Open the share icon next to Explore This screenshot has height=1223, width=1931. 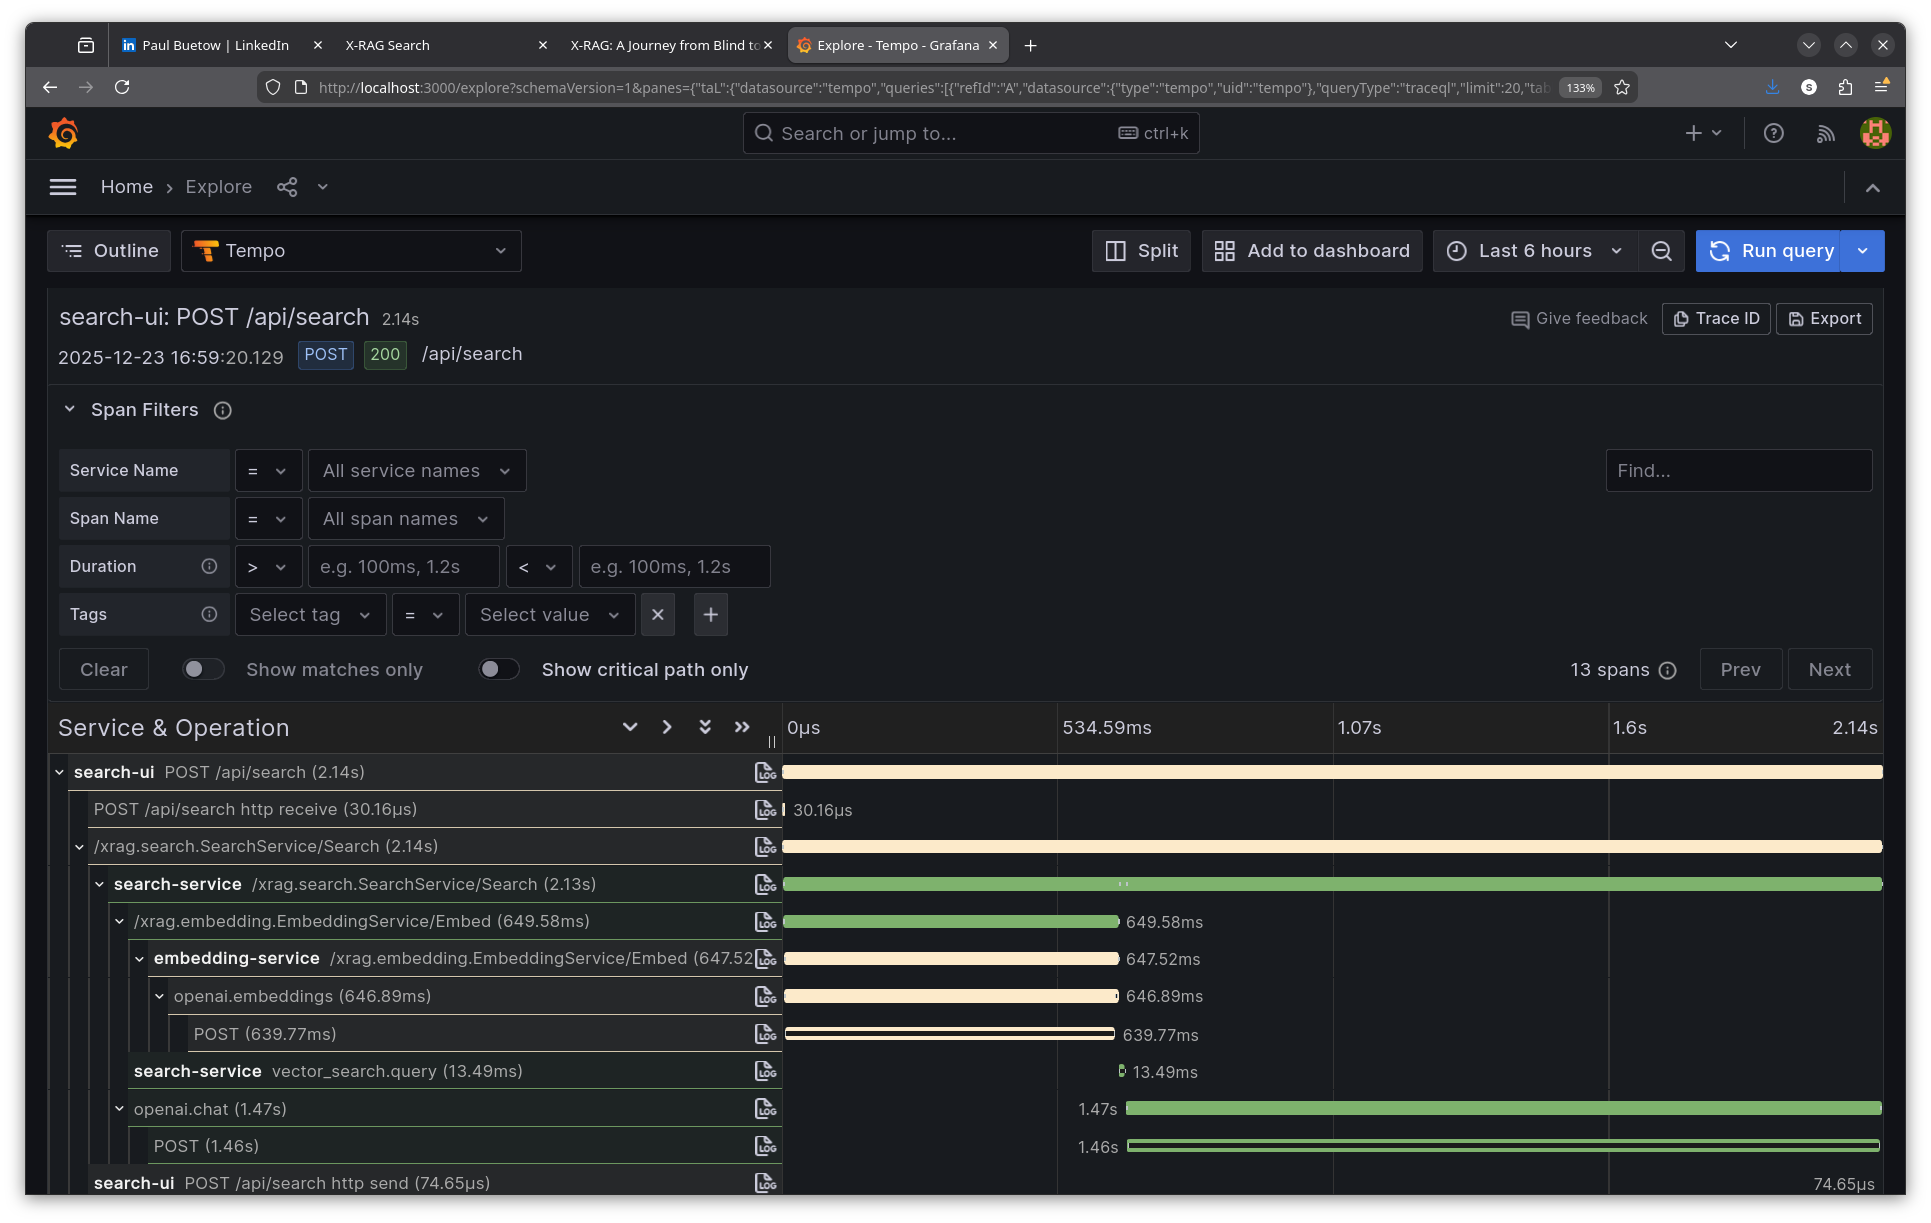[287, 187]
